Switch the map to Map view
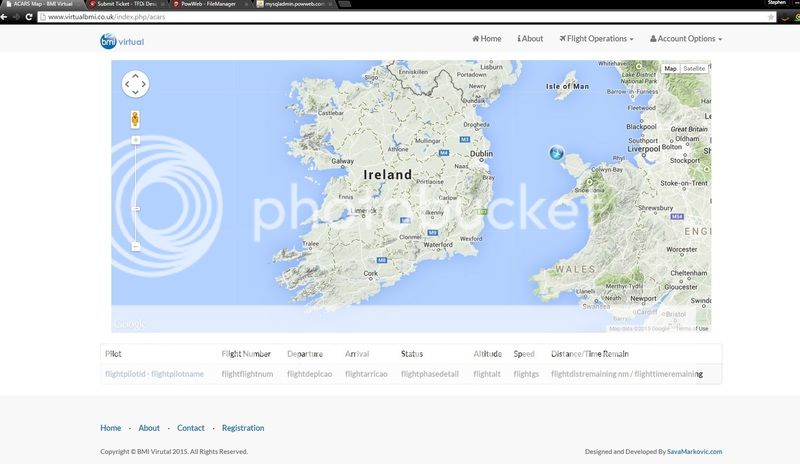The image size is (800, 464). [670, 68]
